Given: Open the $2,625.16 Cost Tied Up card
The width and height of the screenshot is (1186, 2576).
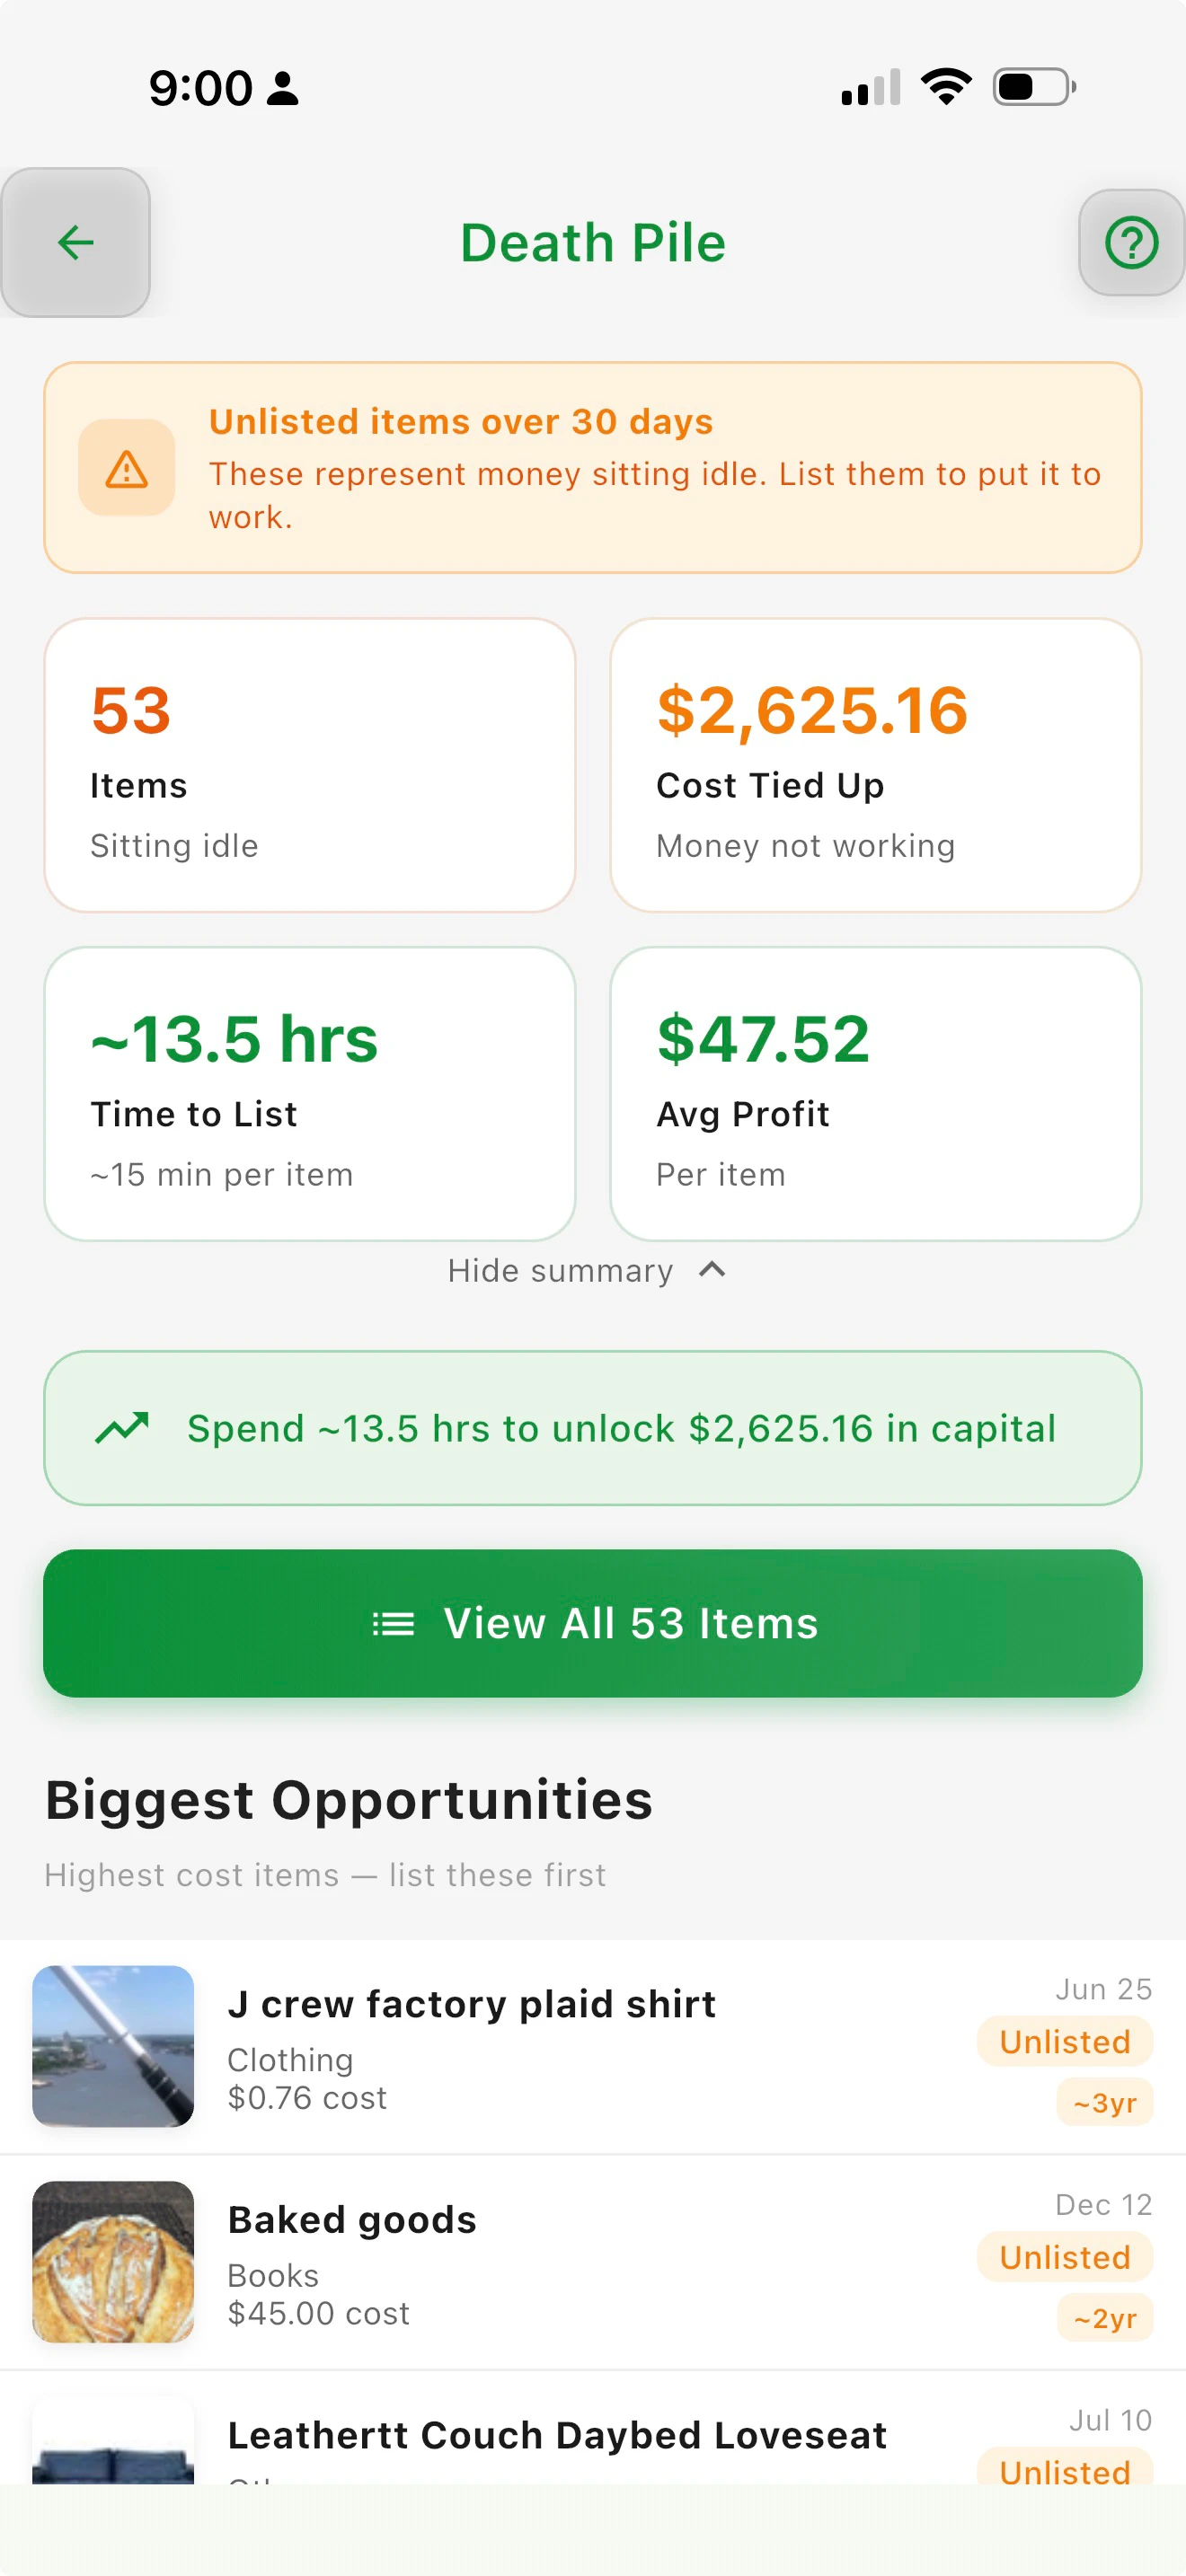Looking at the screenshot, I should [x=876, y=765].
